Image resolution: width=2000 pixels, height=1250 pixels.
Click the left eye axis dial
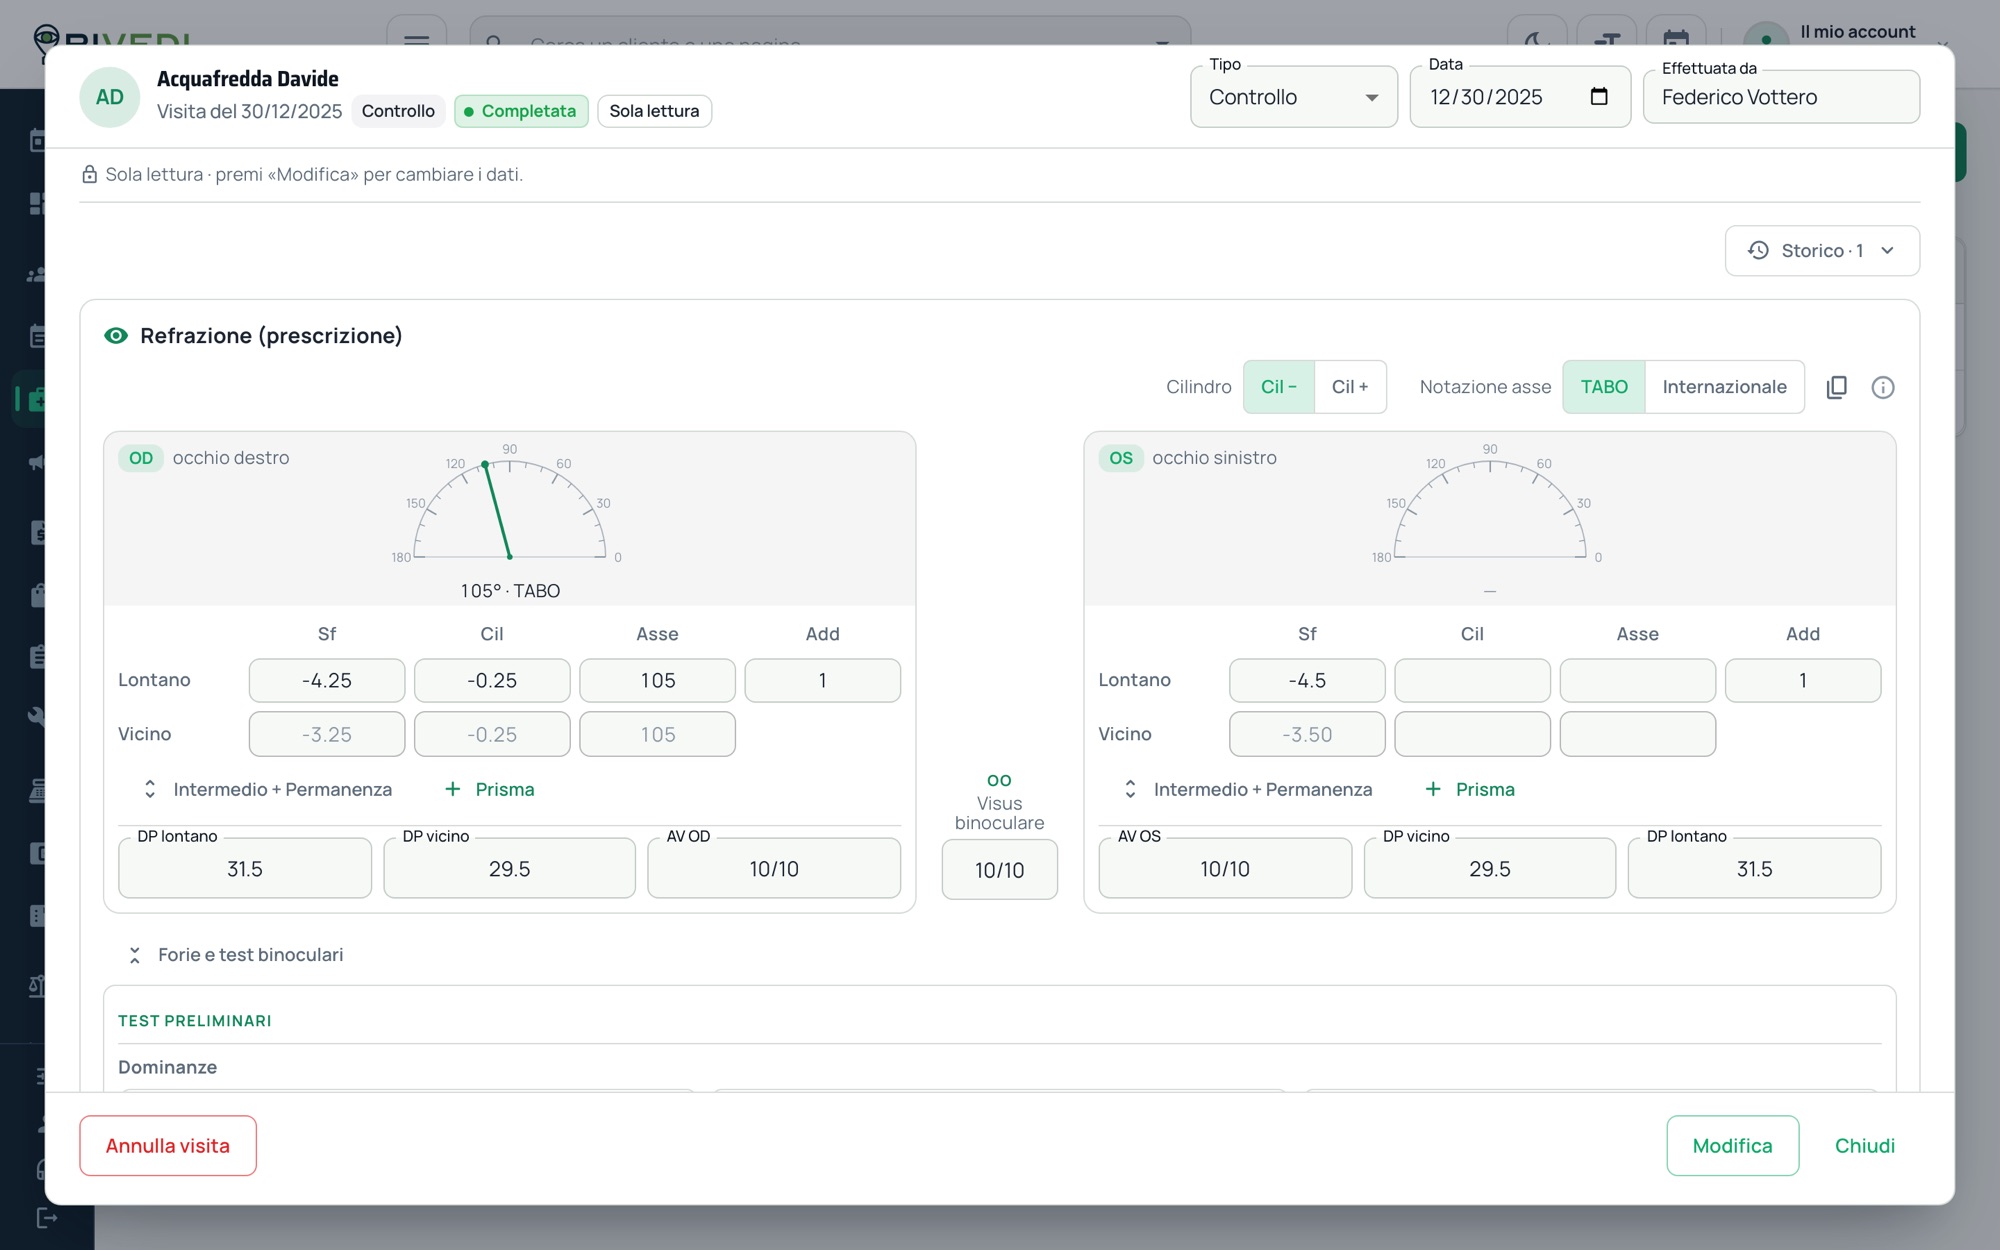[1489, 508]
